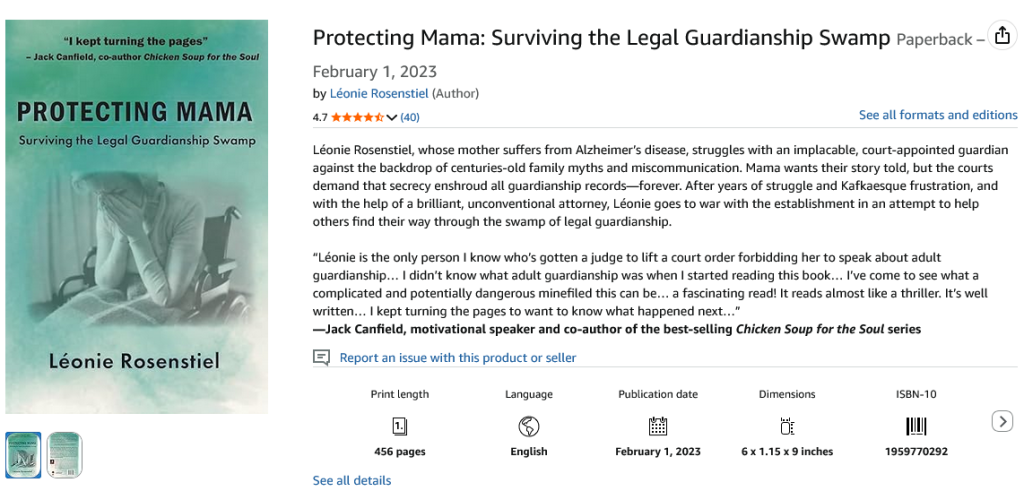Click the ISBN-10 barcode icon
This screenshot has height=491, width=1024.
pos(916,426)
